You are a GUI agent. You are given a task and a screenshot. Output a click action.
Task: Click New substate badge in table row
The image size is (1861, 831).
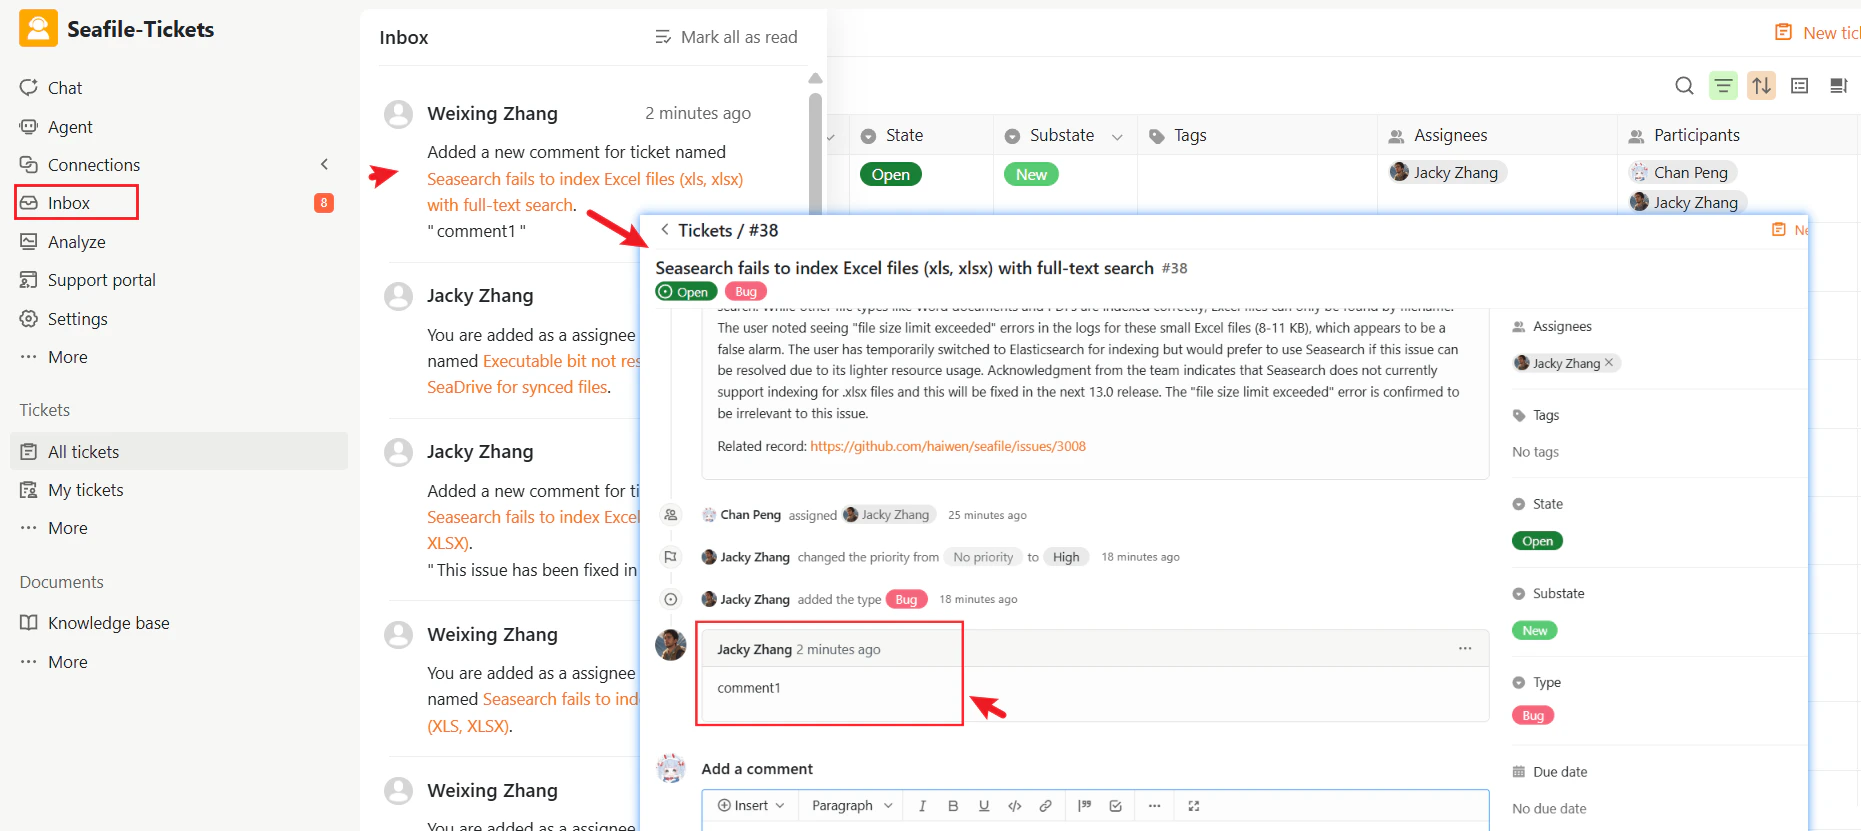[1031, 174]
